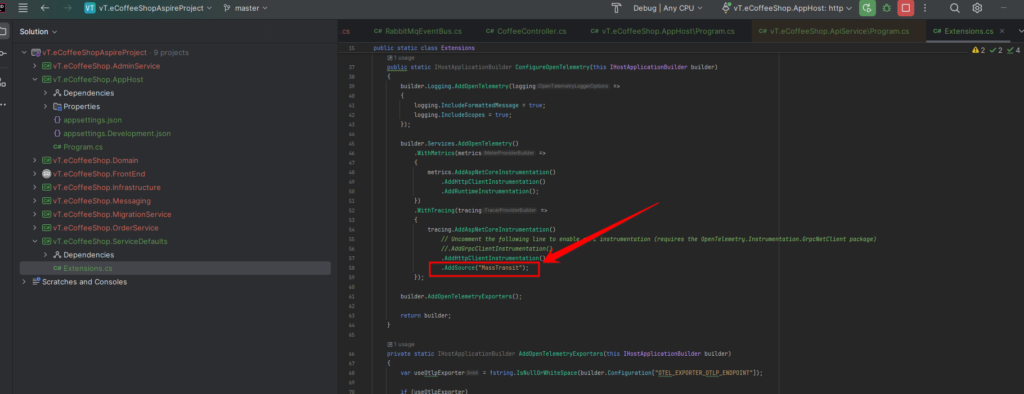Click the appsettings.json braces icon
1024x394 pixels.
57,120
